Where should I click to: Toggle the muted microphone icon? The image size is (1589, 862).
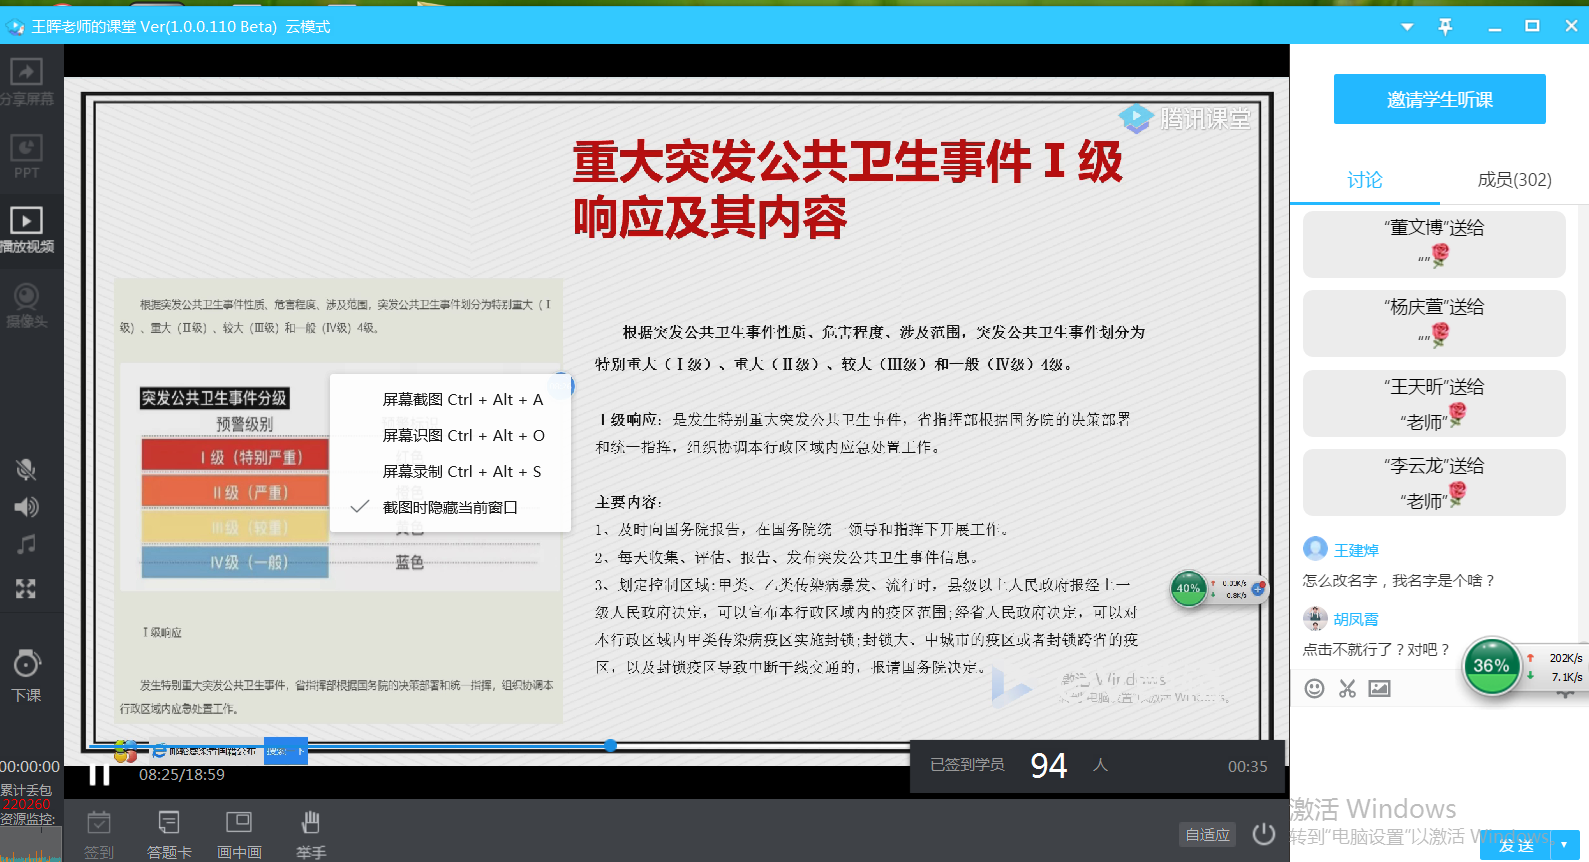[26, 469]
